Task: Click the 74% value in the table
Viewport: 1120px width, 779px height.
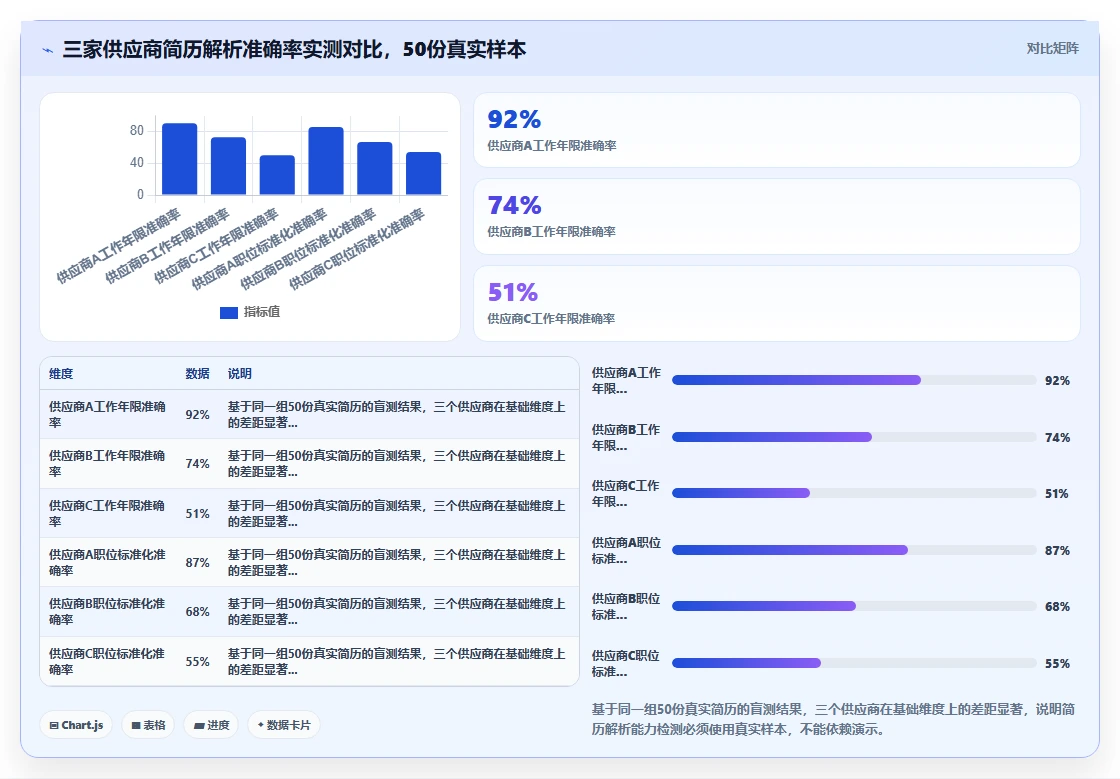Action: click(x=197, y=464)
